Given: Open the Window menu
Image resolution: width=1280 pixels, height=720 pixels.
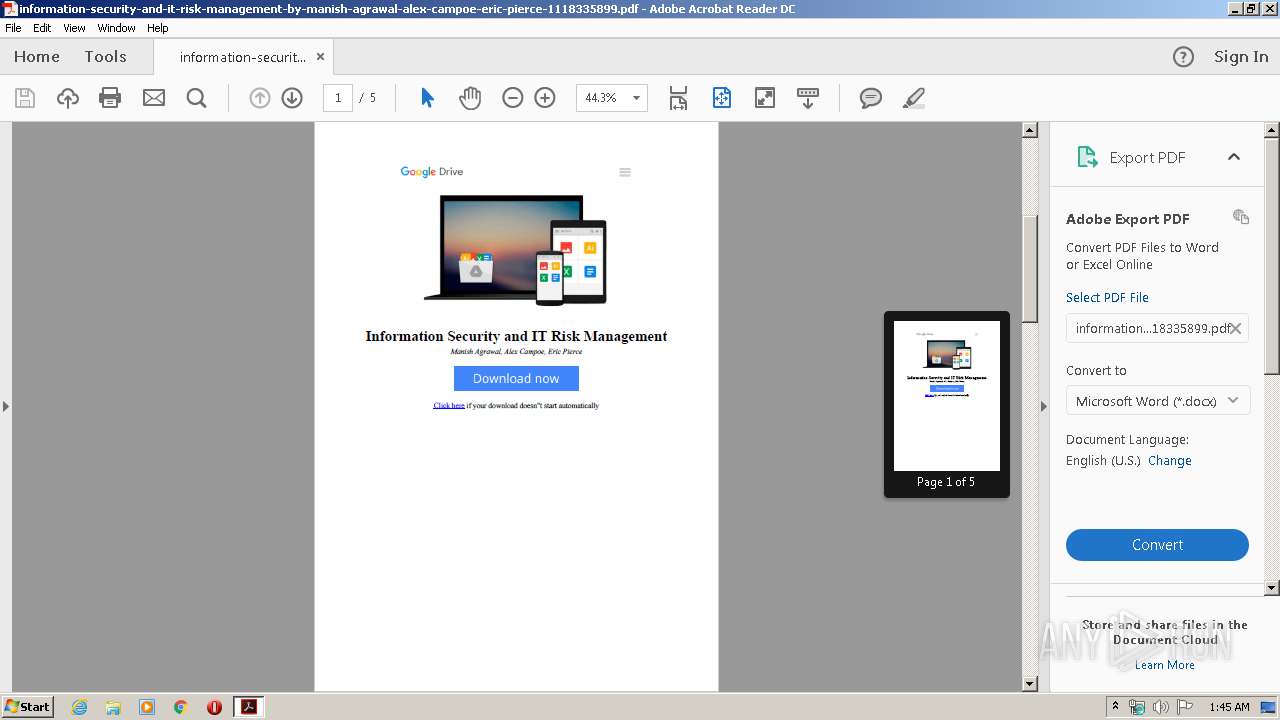Looking at the screenshot, I should pos(116,28).
